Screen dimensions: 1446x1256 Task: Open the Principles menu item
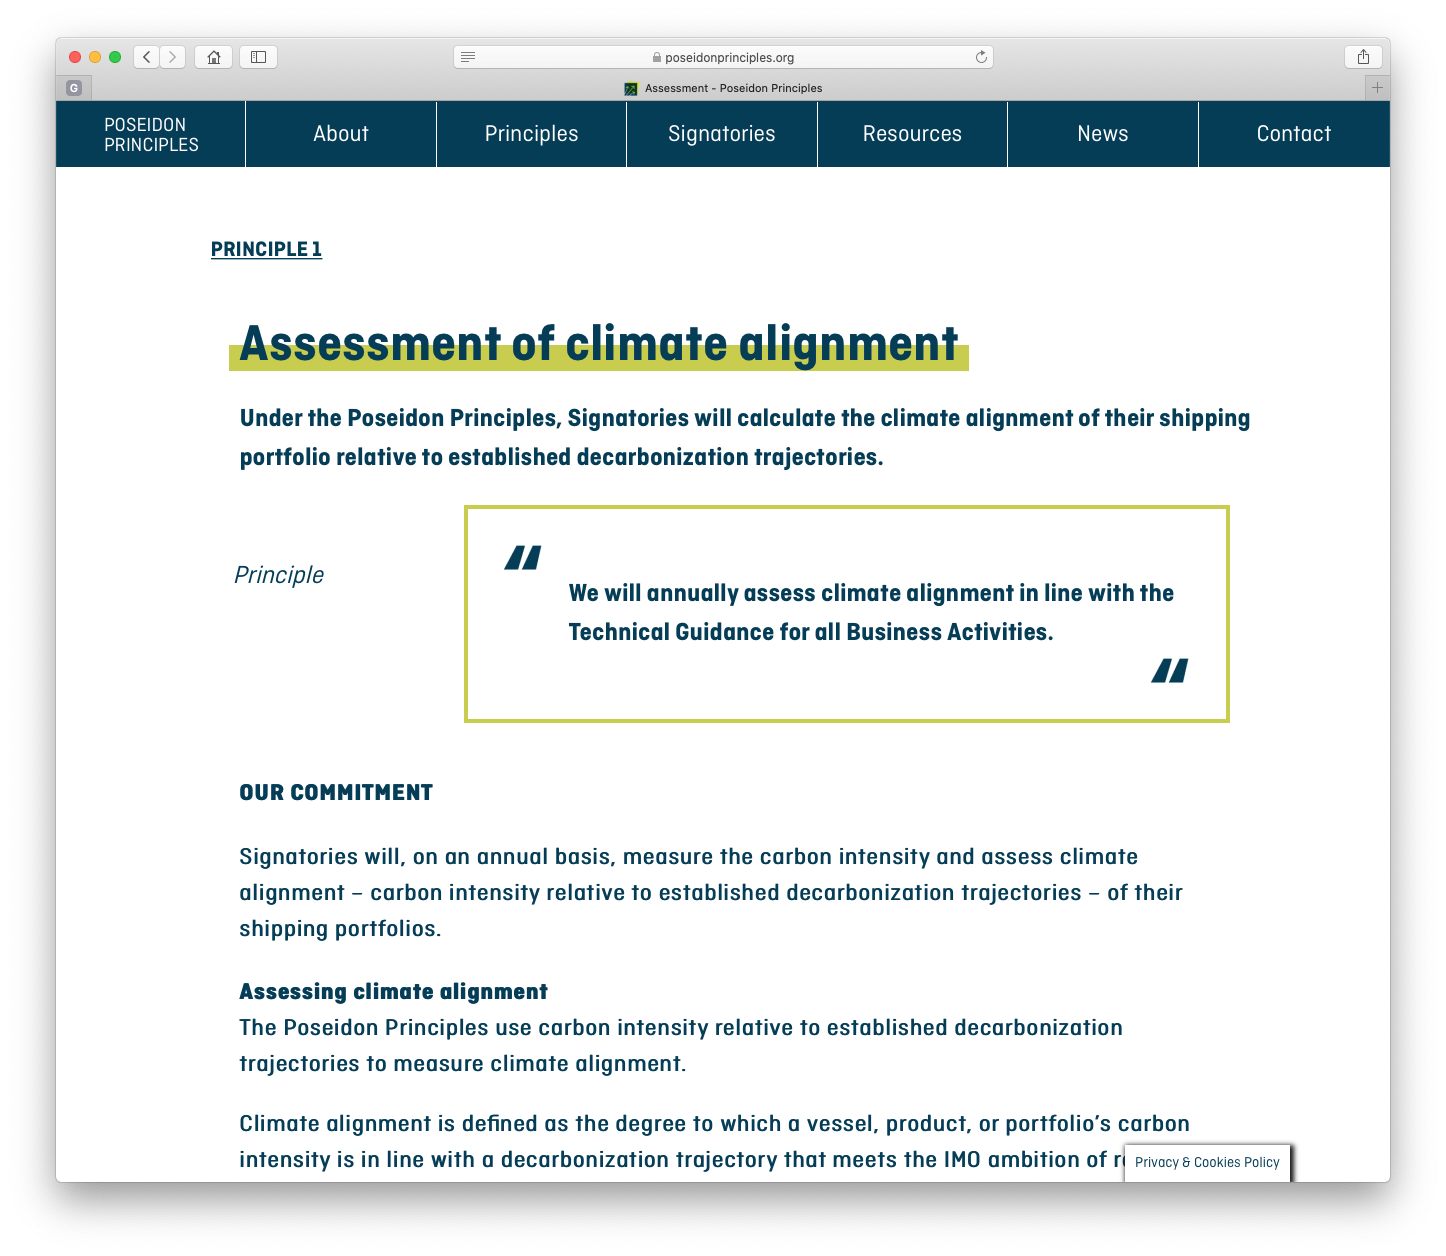[x=531, y=134]
